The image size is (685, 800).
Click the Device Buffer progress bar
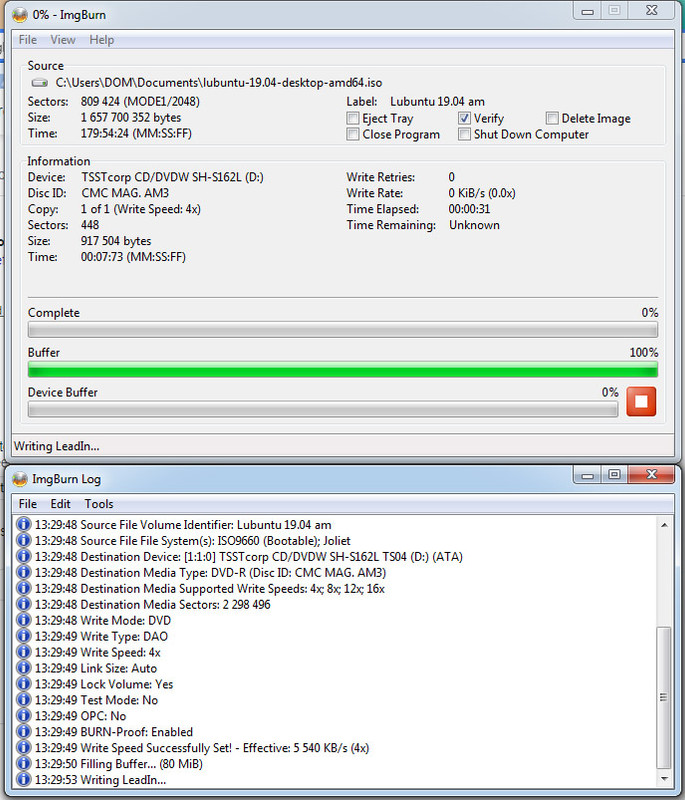[x=323, y=409]
